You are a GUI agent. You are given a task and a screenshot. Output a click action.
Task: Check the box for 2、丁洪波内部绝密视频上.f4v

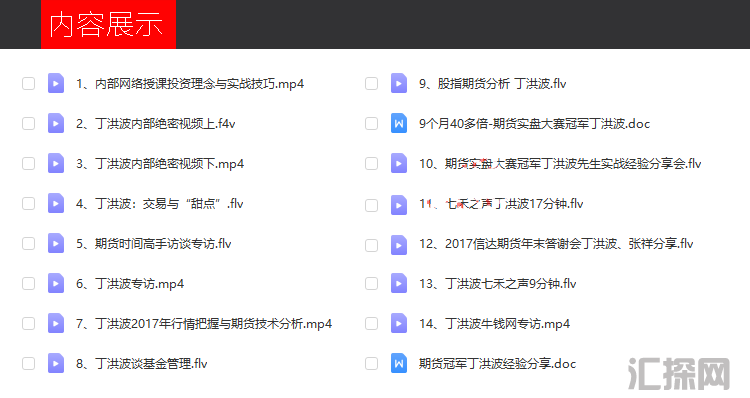tap(29, 123)
